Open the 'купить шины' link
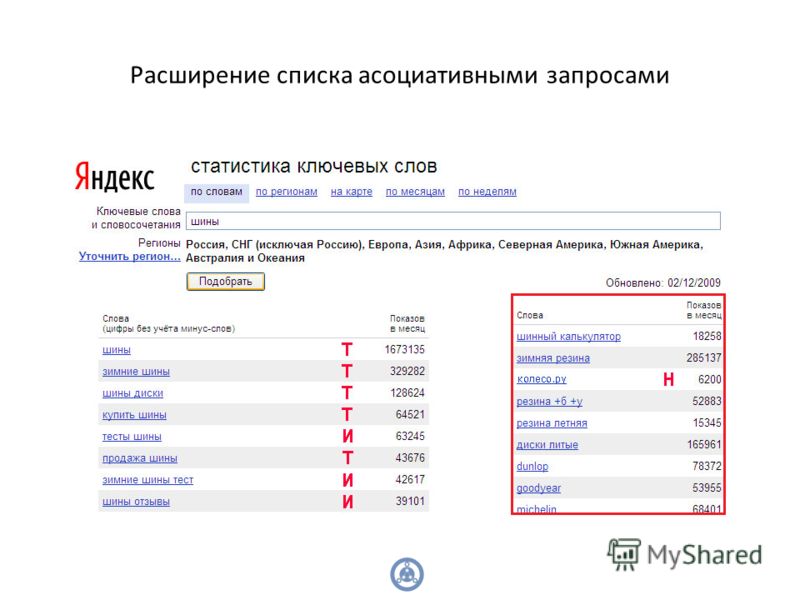Viewport: 800px width, 600px height. 134,415
